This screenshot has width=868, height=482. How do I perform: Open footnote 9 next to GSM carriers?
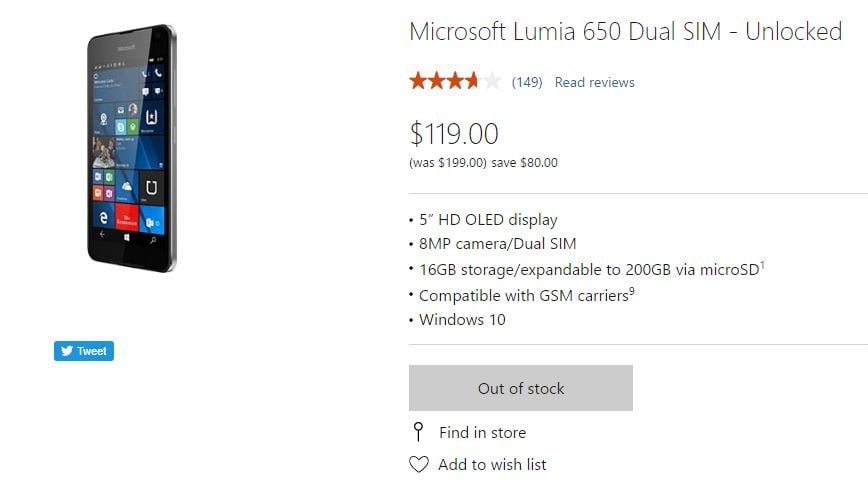[x=632, y=291]
